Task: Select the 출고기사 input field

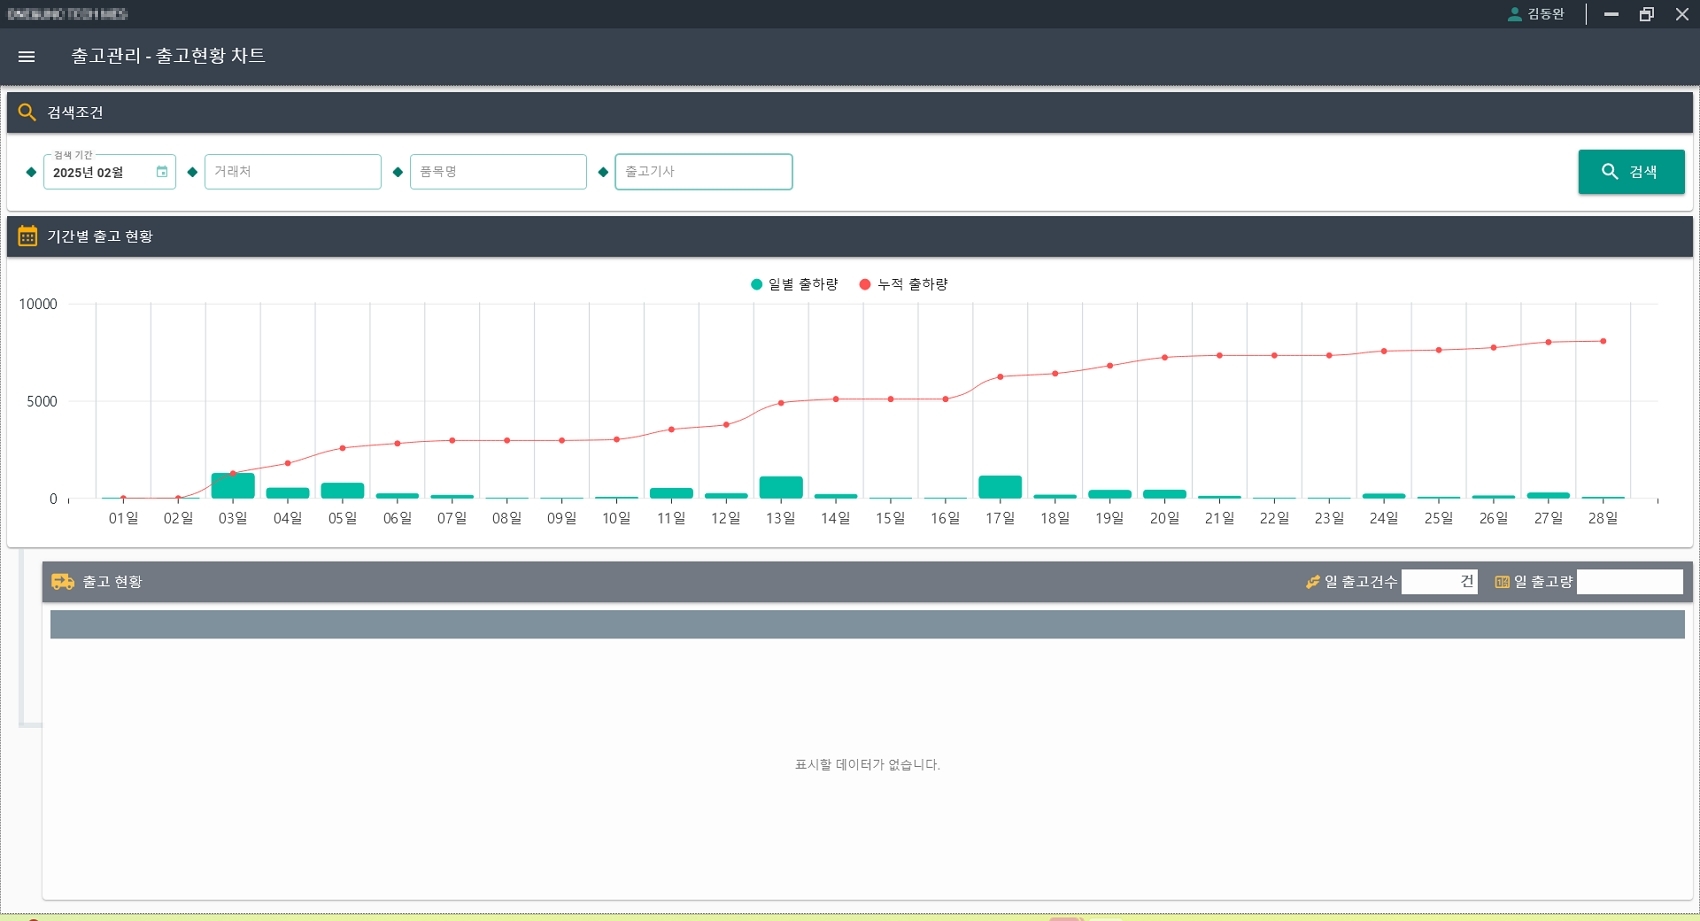Action: [703, 172]
